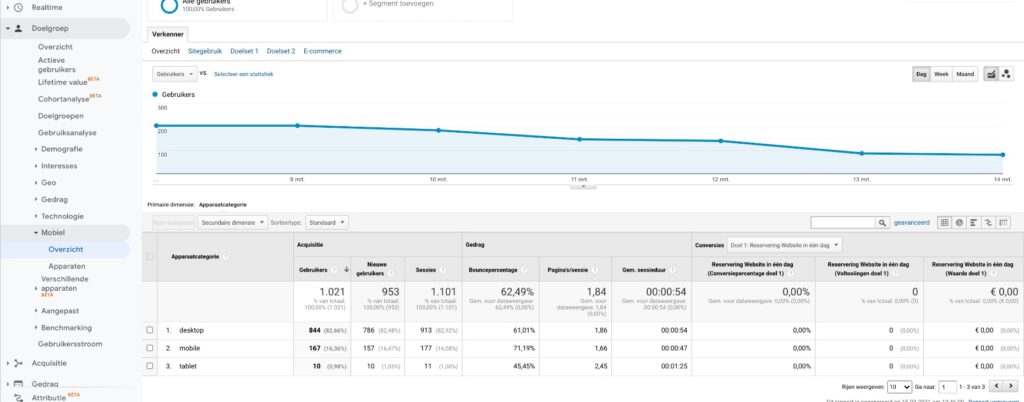This screenshot has height=402, width=1024.
Task: Switch to line chart view
Action: point(991,74)
